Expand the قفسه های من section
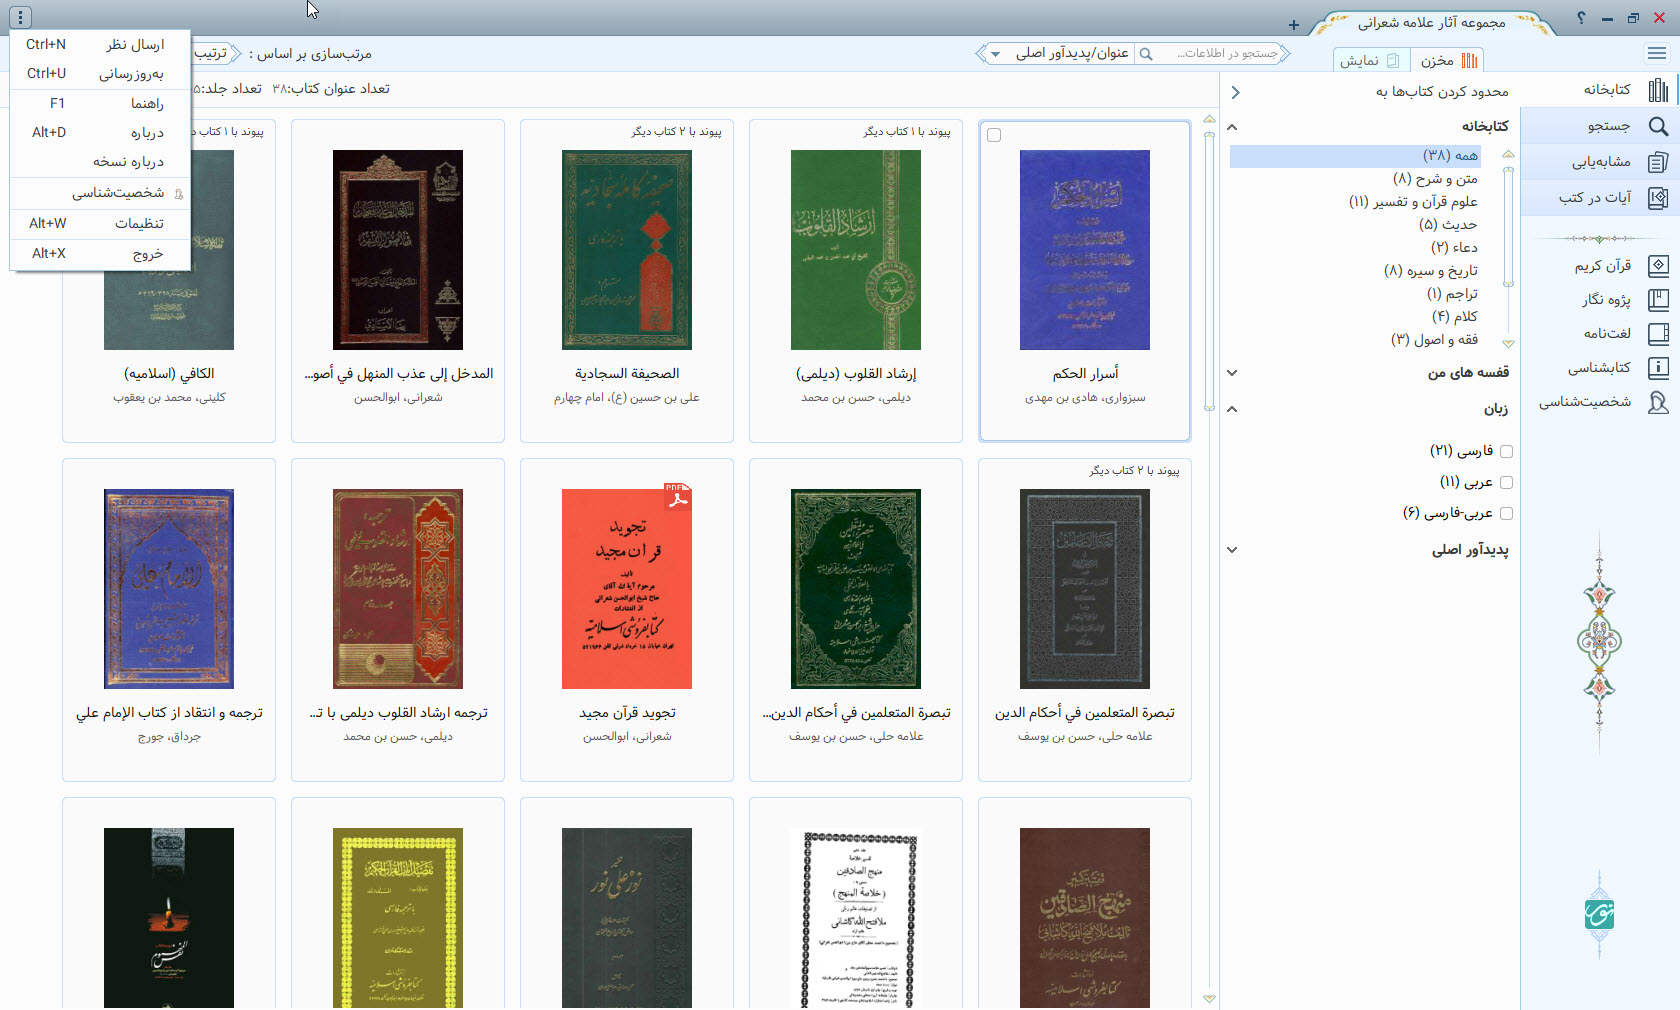This screenshot has width=1680, height=1010. 1232,373
